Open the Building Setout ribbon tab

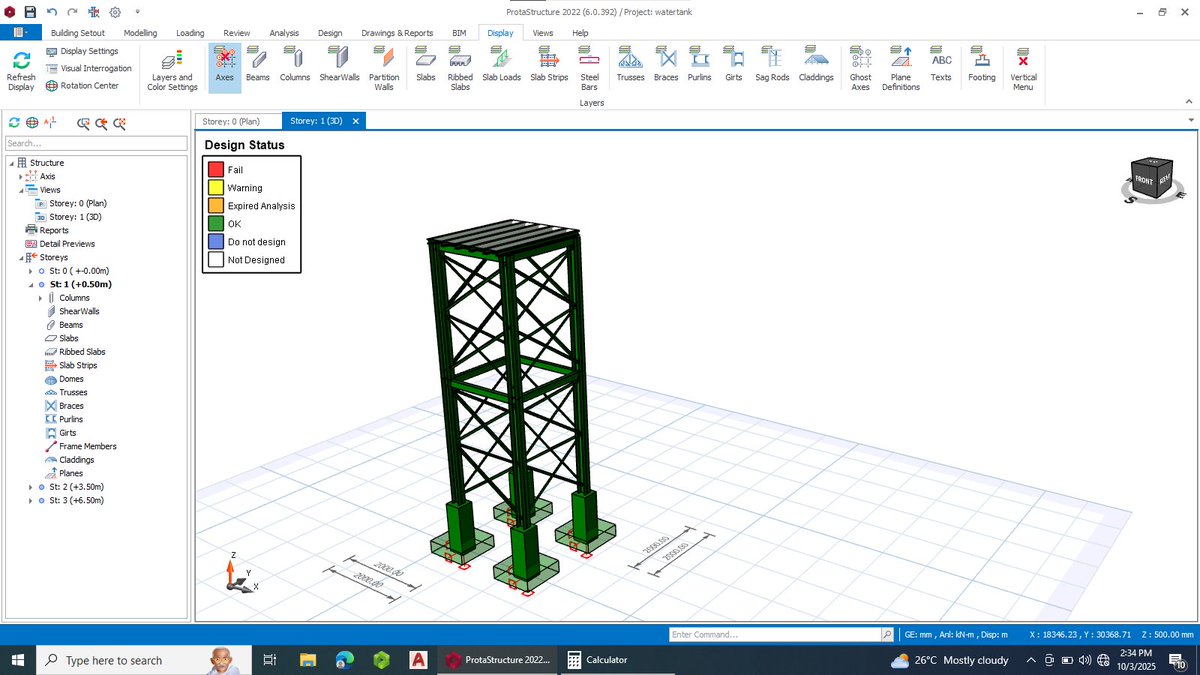[78, 33]
